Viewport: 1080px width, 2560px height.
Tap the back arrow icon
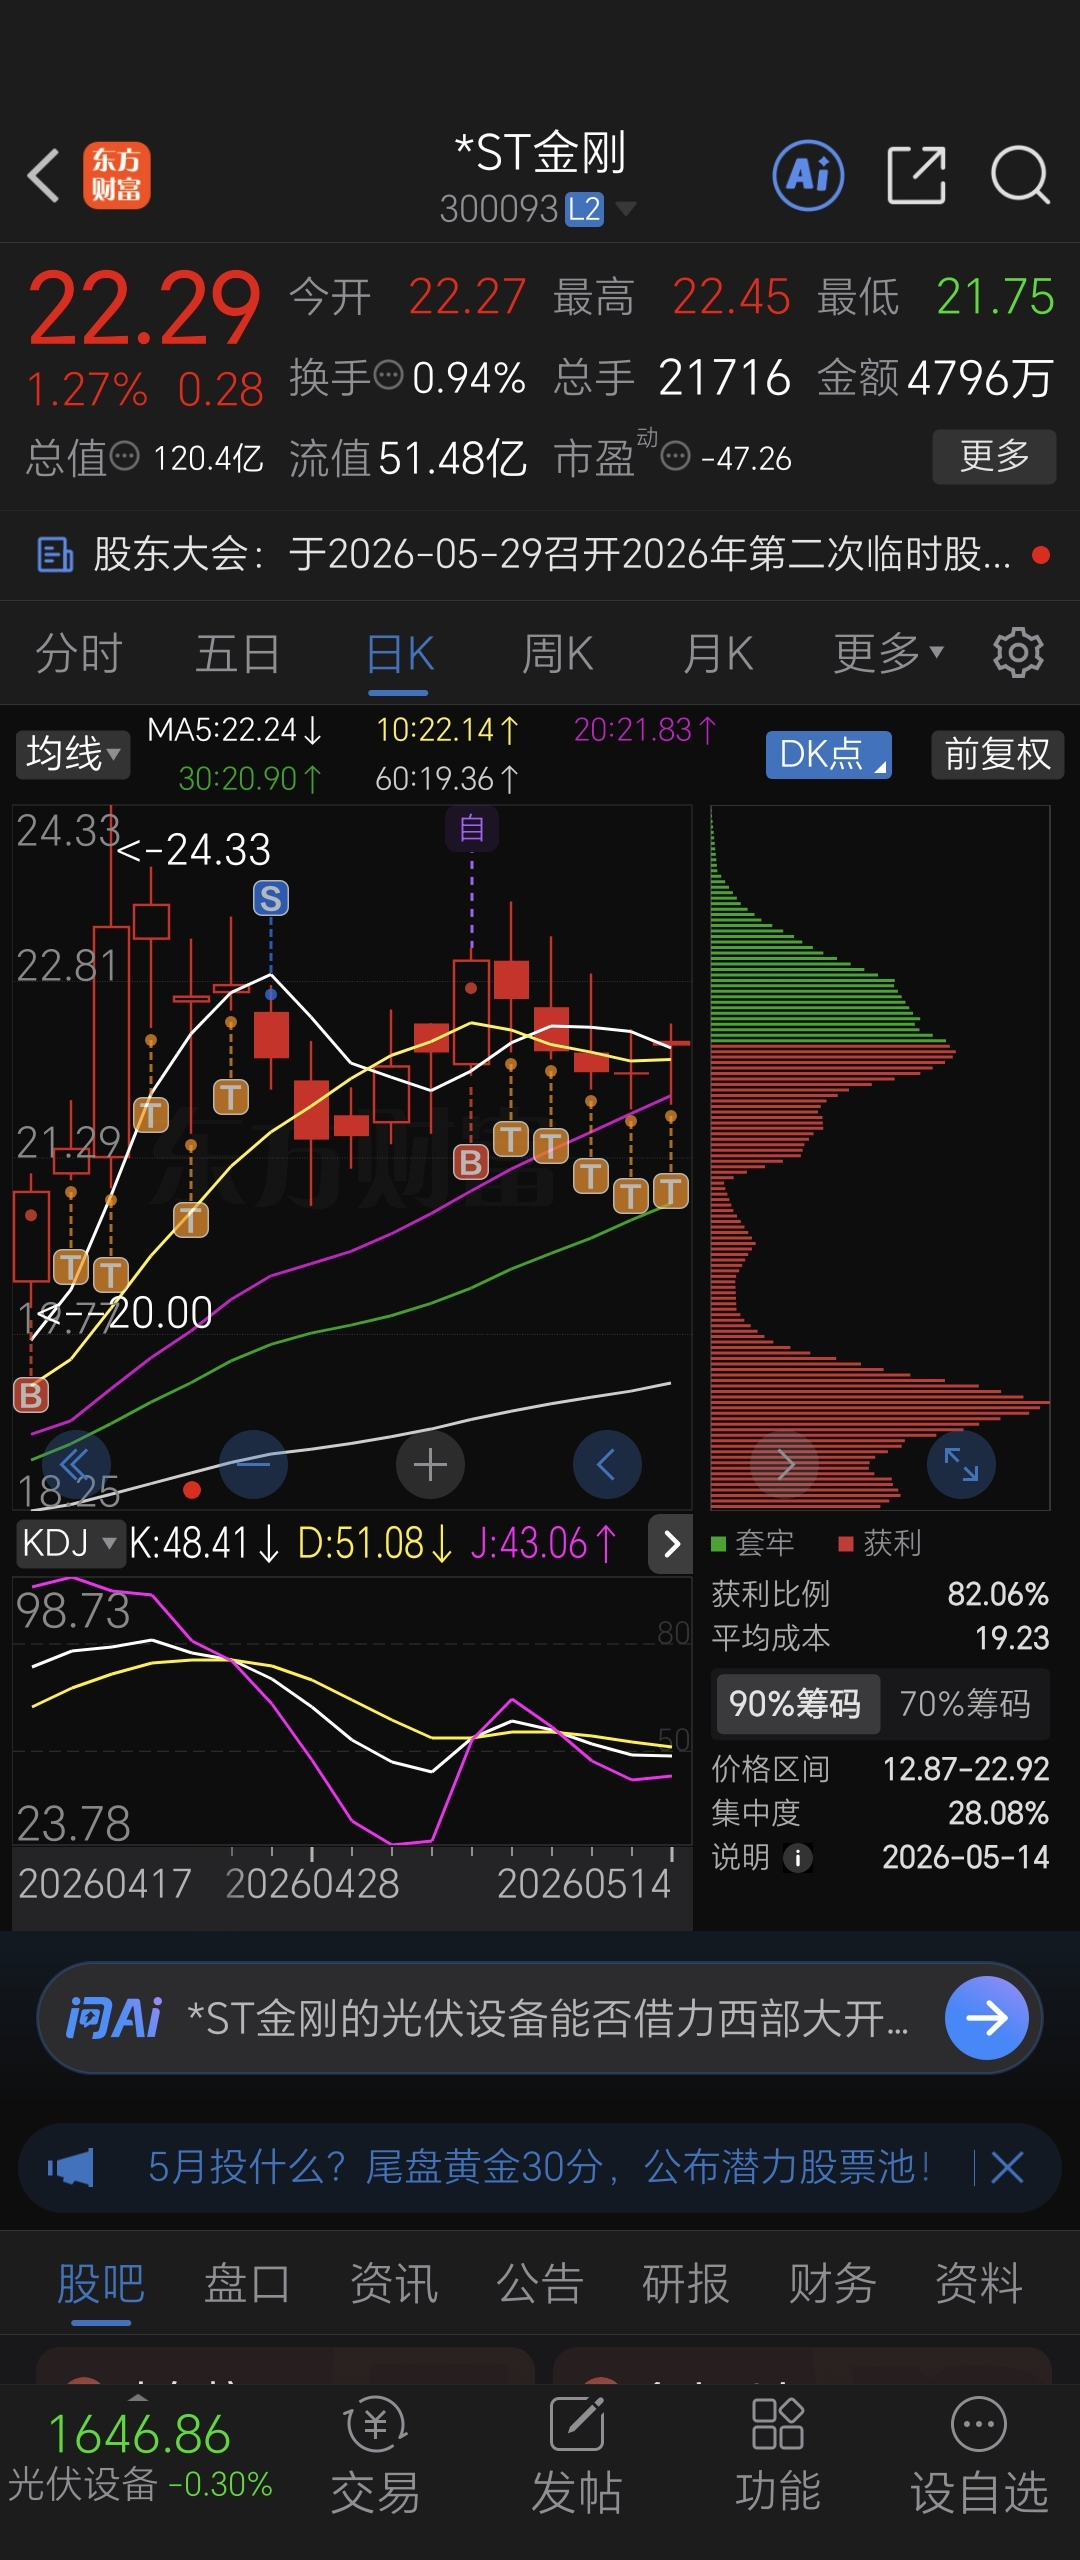[44, 176]
